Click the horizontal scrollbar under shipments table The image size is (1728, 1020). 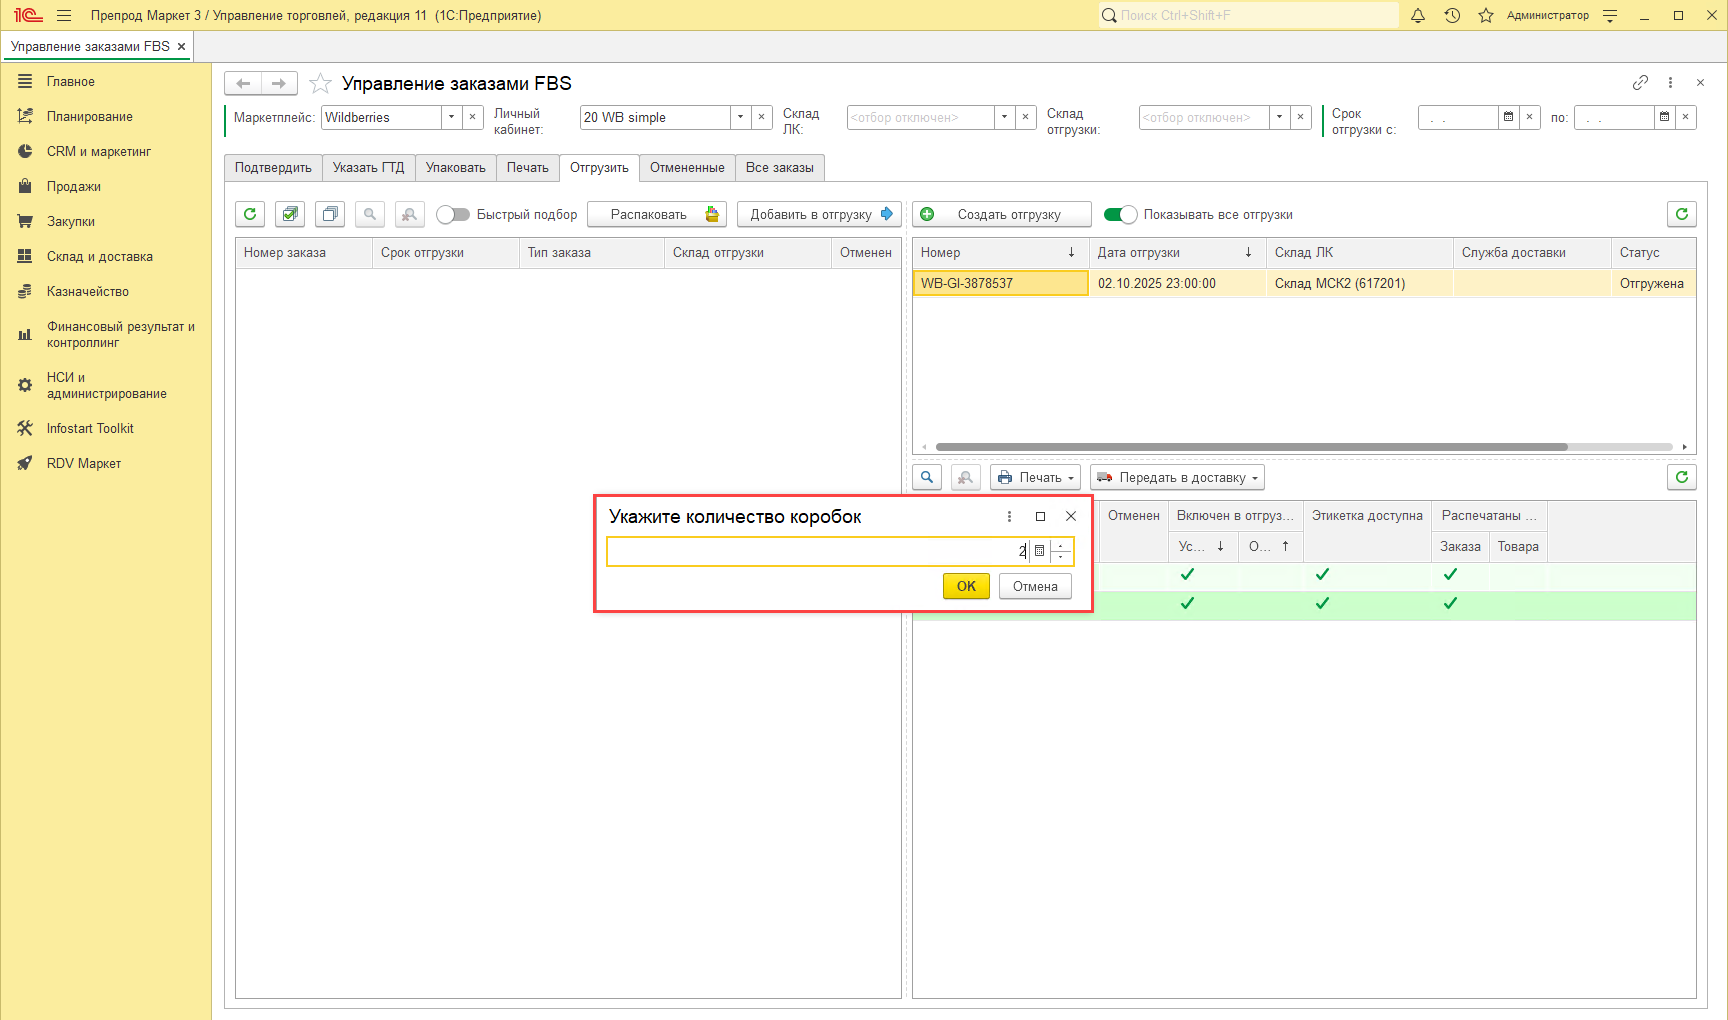1250,447
